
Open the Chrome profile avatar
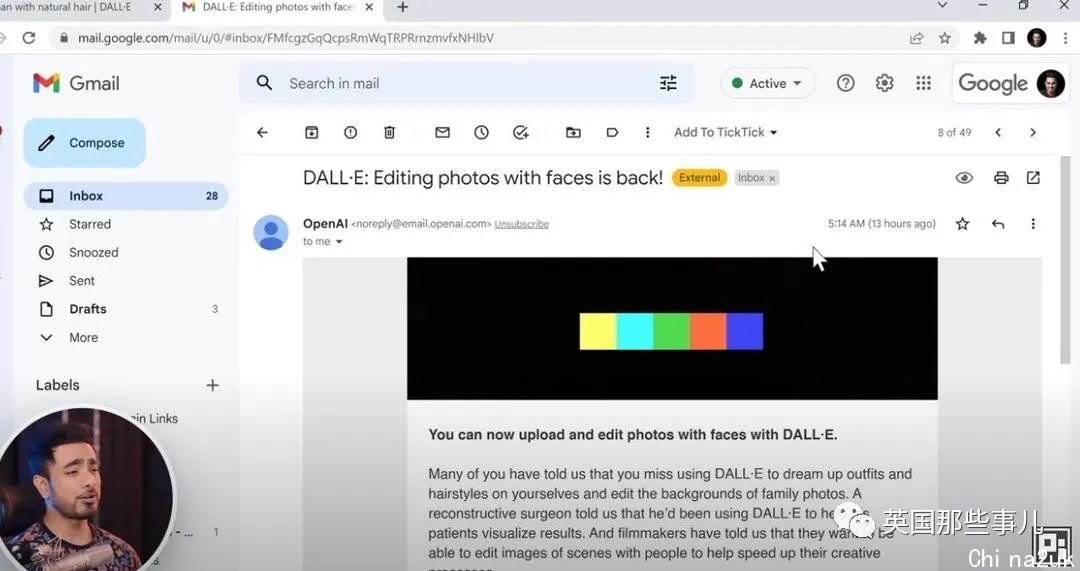tap(1037, 38)
